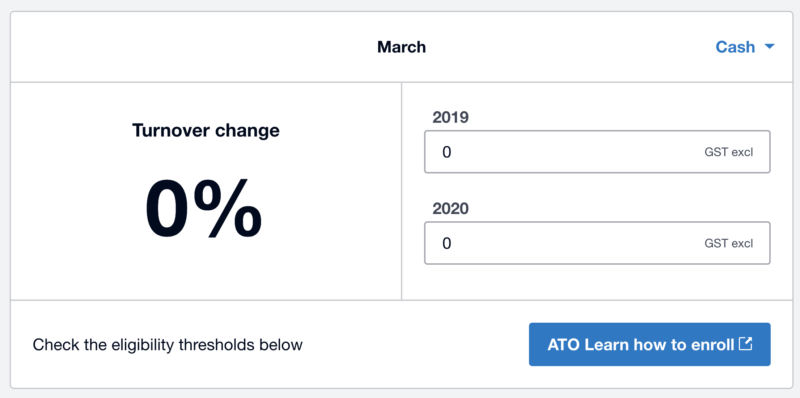
Task: Click the ATO Learn how to enroll button
Action: click(649, 344)
